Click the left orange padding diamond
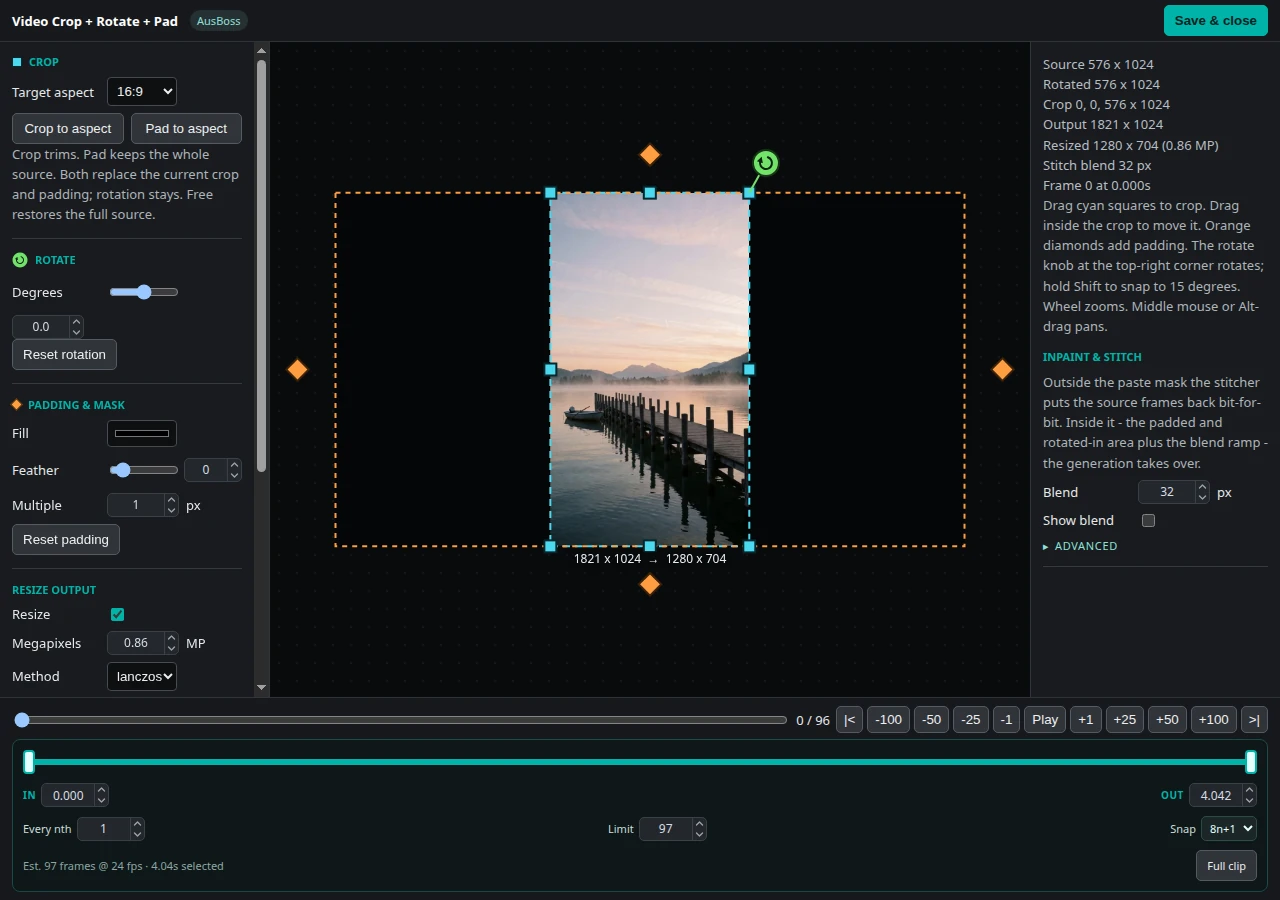Viewport: 1280px width, 900px height. pyautogui.click(x=297, y=369)
